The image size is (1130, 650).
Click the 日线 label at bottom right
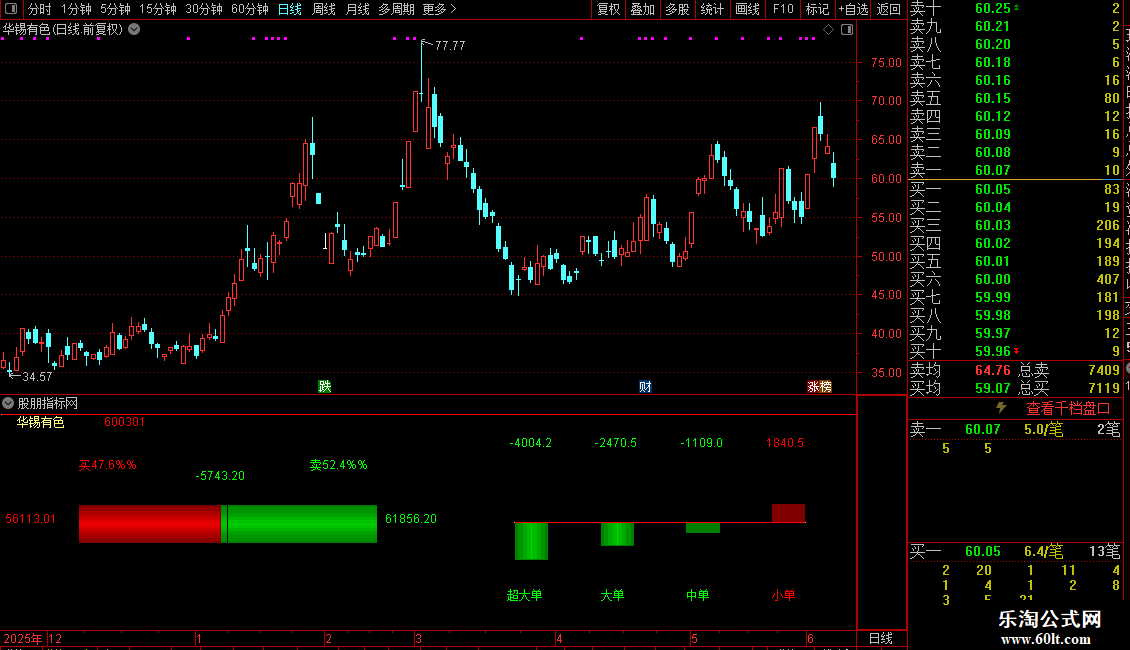(881, 638)
